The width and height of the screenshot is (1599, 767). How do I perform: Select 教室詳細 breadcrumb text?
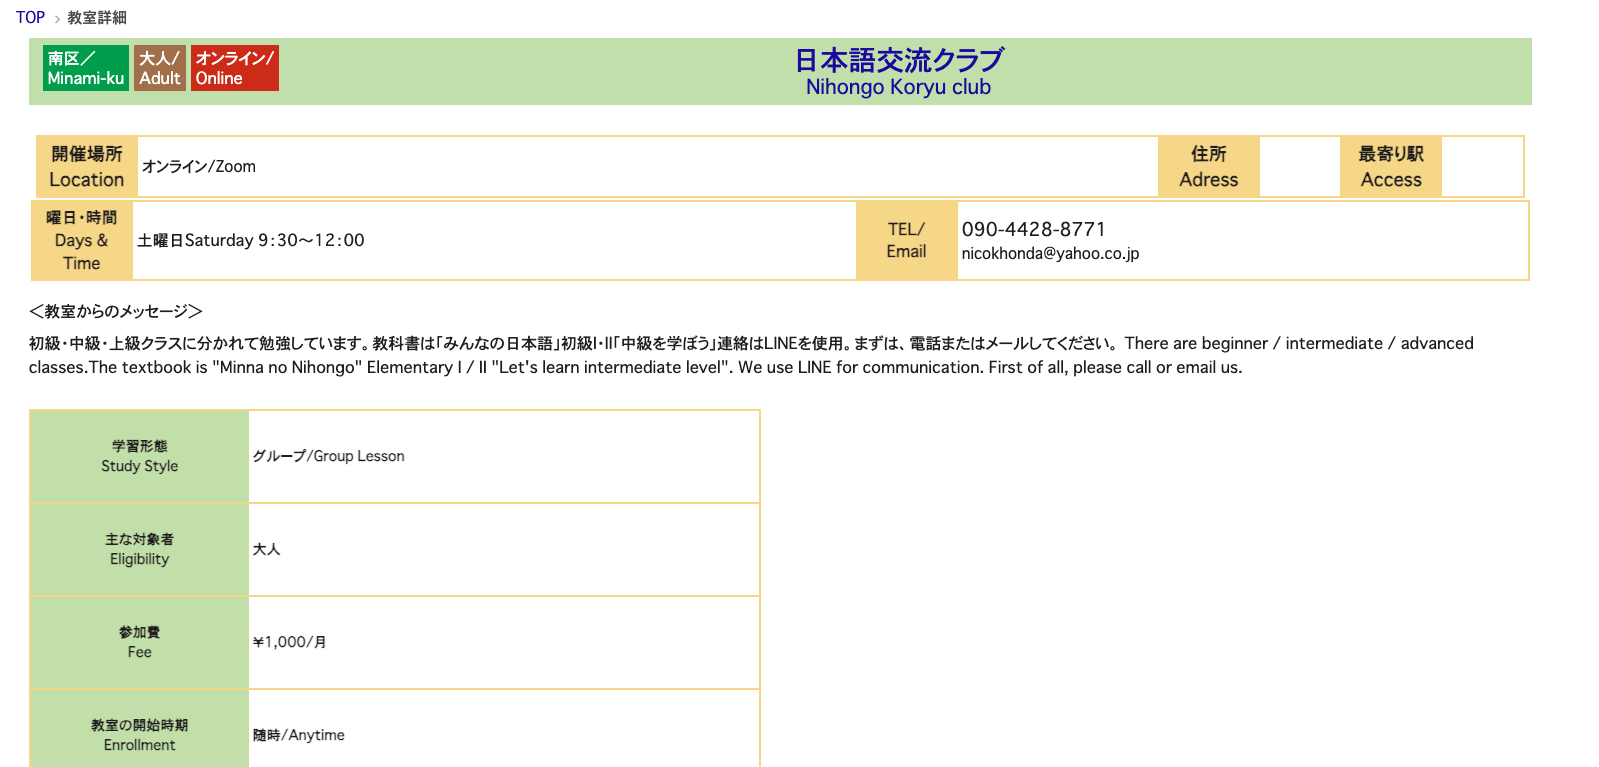click(97, 18)
